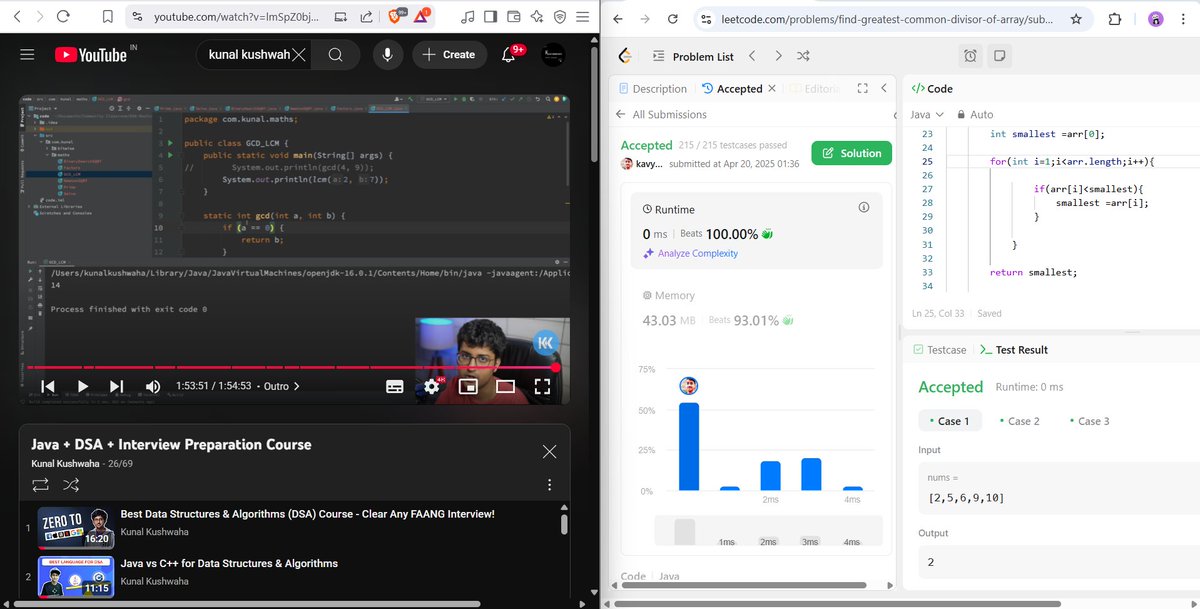1200x609 pixels.
Task: Open the playlist three-dot options menu
Action: pyautogui.click(x=549, y=485)
